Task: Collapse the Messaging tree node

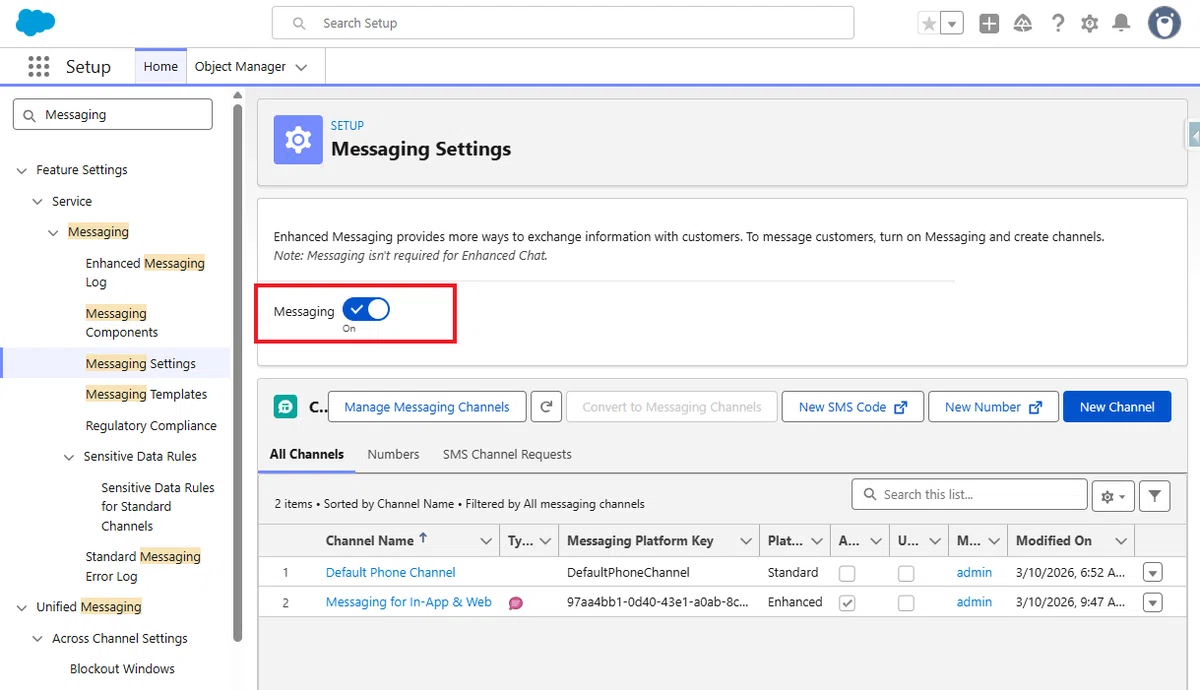Action: pos(54,233)
